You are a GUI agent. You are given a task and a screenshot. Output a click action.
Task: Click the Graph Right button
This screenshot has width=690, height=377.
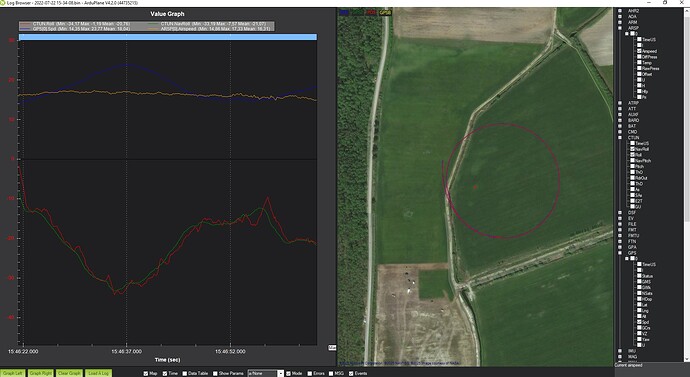pyautogui.click(x=40, y=373)
